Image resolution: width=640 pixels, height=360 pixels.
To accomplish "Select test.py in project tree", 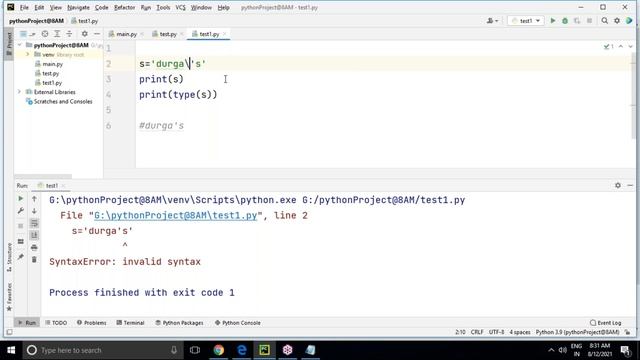I will (51, 73).
